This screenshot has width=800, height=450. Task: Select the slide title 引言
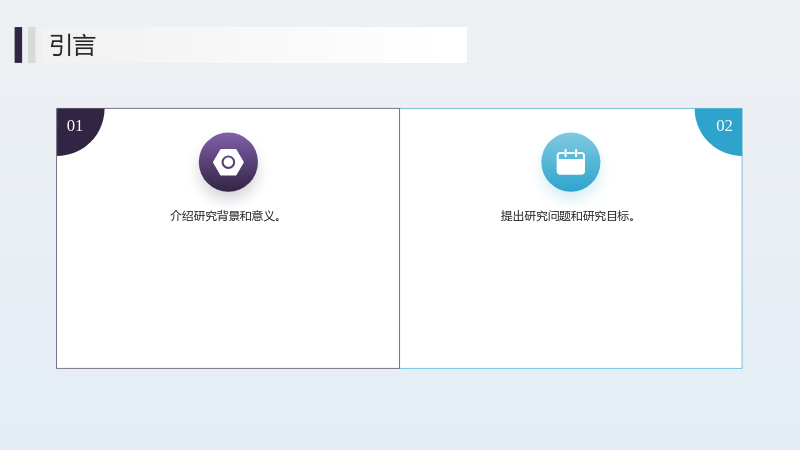(72, 45)
